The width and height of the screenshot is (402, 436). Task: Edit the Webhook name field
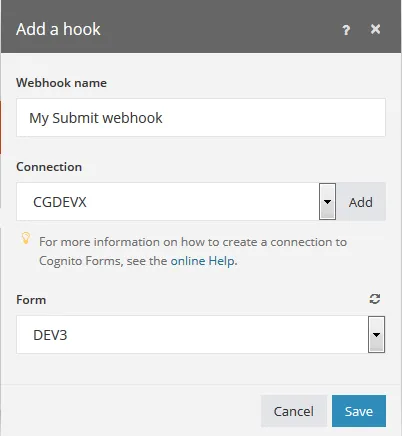[201, 118]
